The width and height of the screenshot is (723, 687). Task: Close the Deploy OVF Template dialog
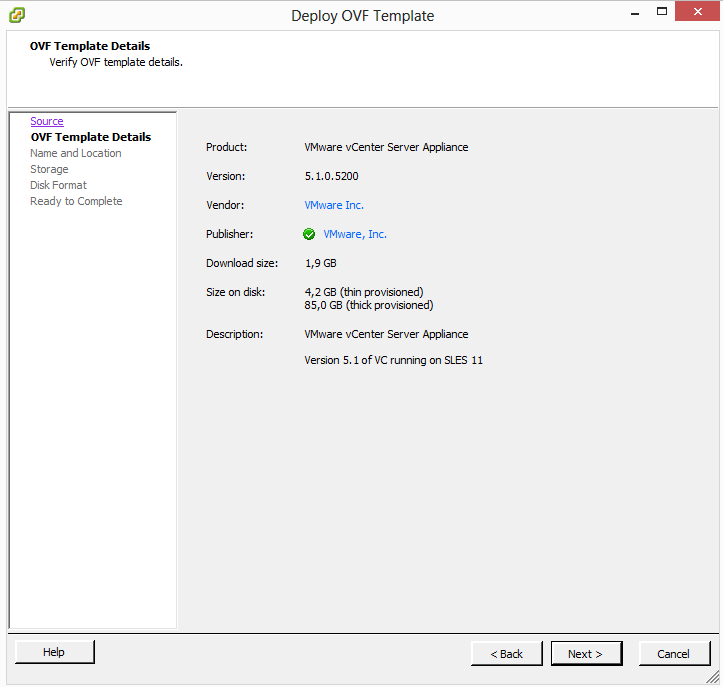tap(697, 12)
